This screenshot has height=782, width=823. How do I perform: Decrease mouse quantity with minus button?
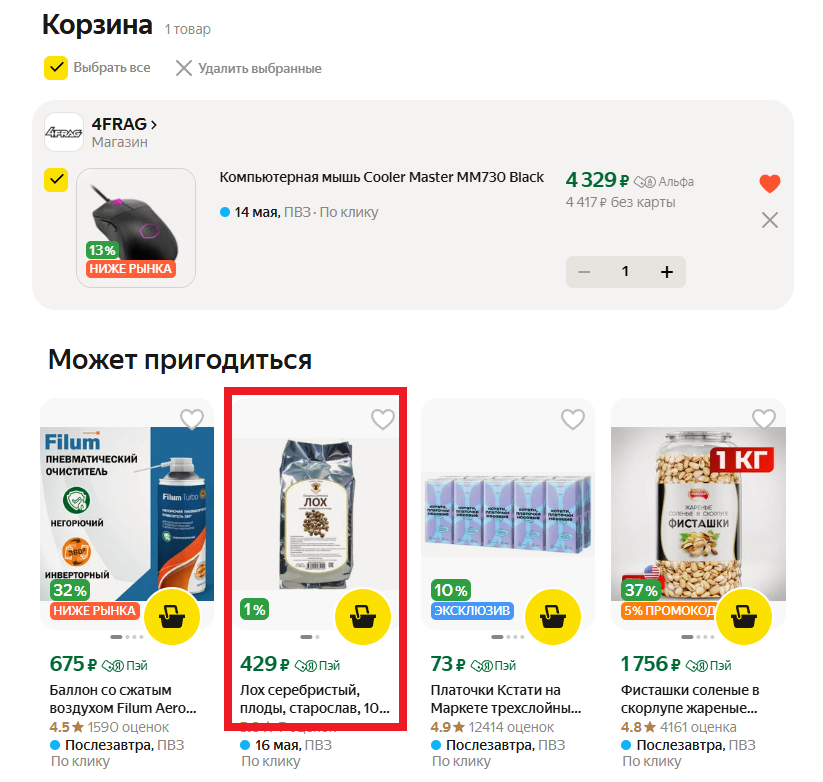click(584, 272)
